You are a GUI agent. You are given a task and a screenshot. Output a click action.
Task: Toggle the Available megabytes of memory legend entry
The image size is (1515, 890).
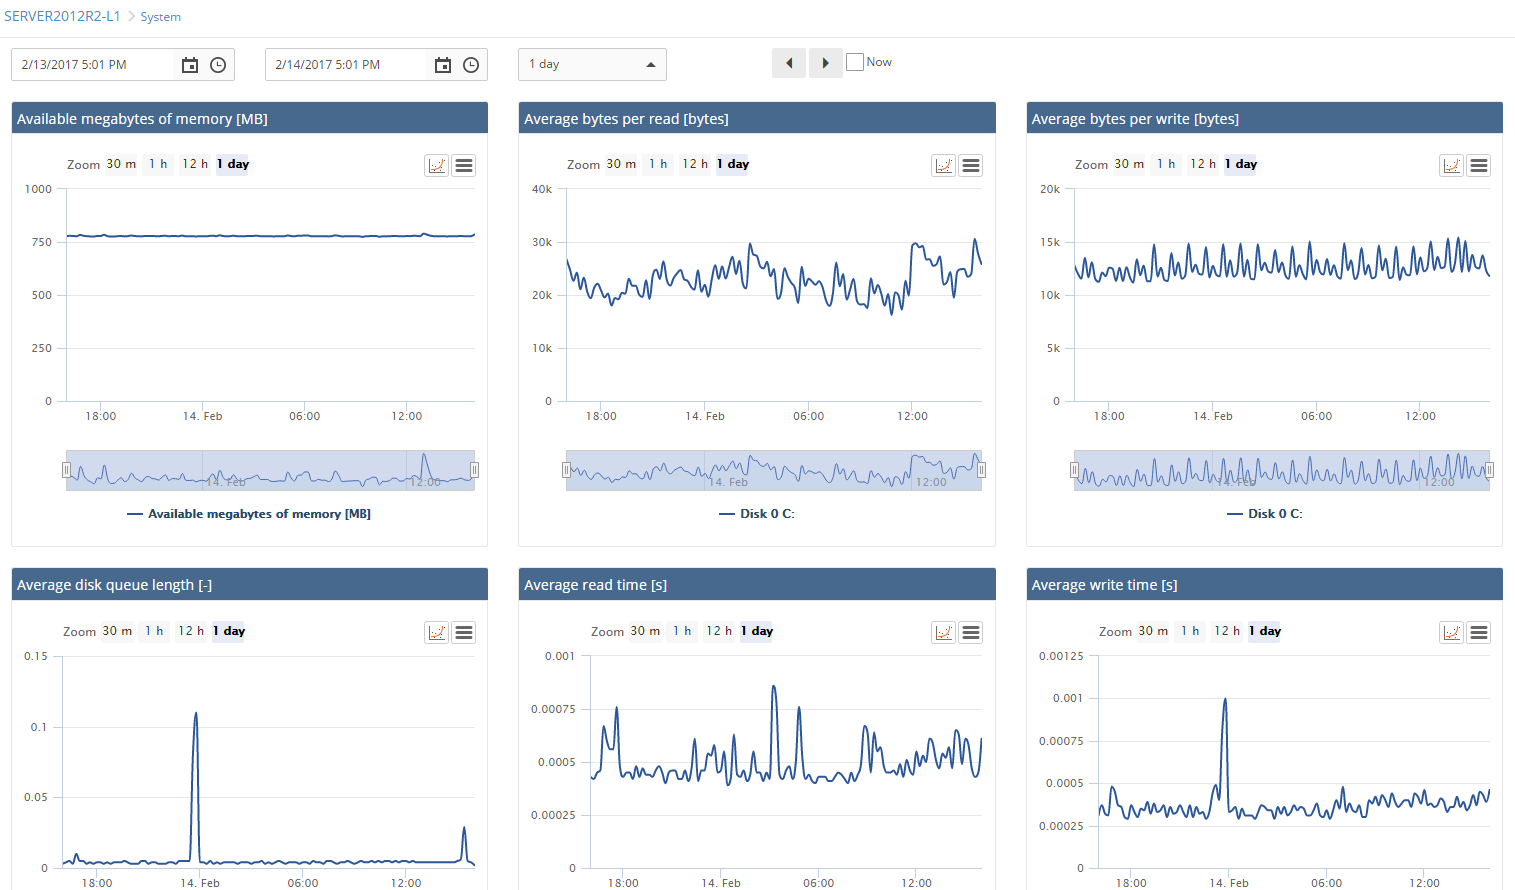pos(248,513)
